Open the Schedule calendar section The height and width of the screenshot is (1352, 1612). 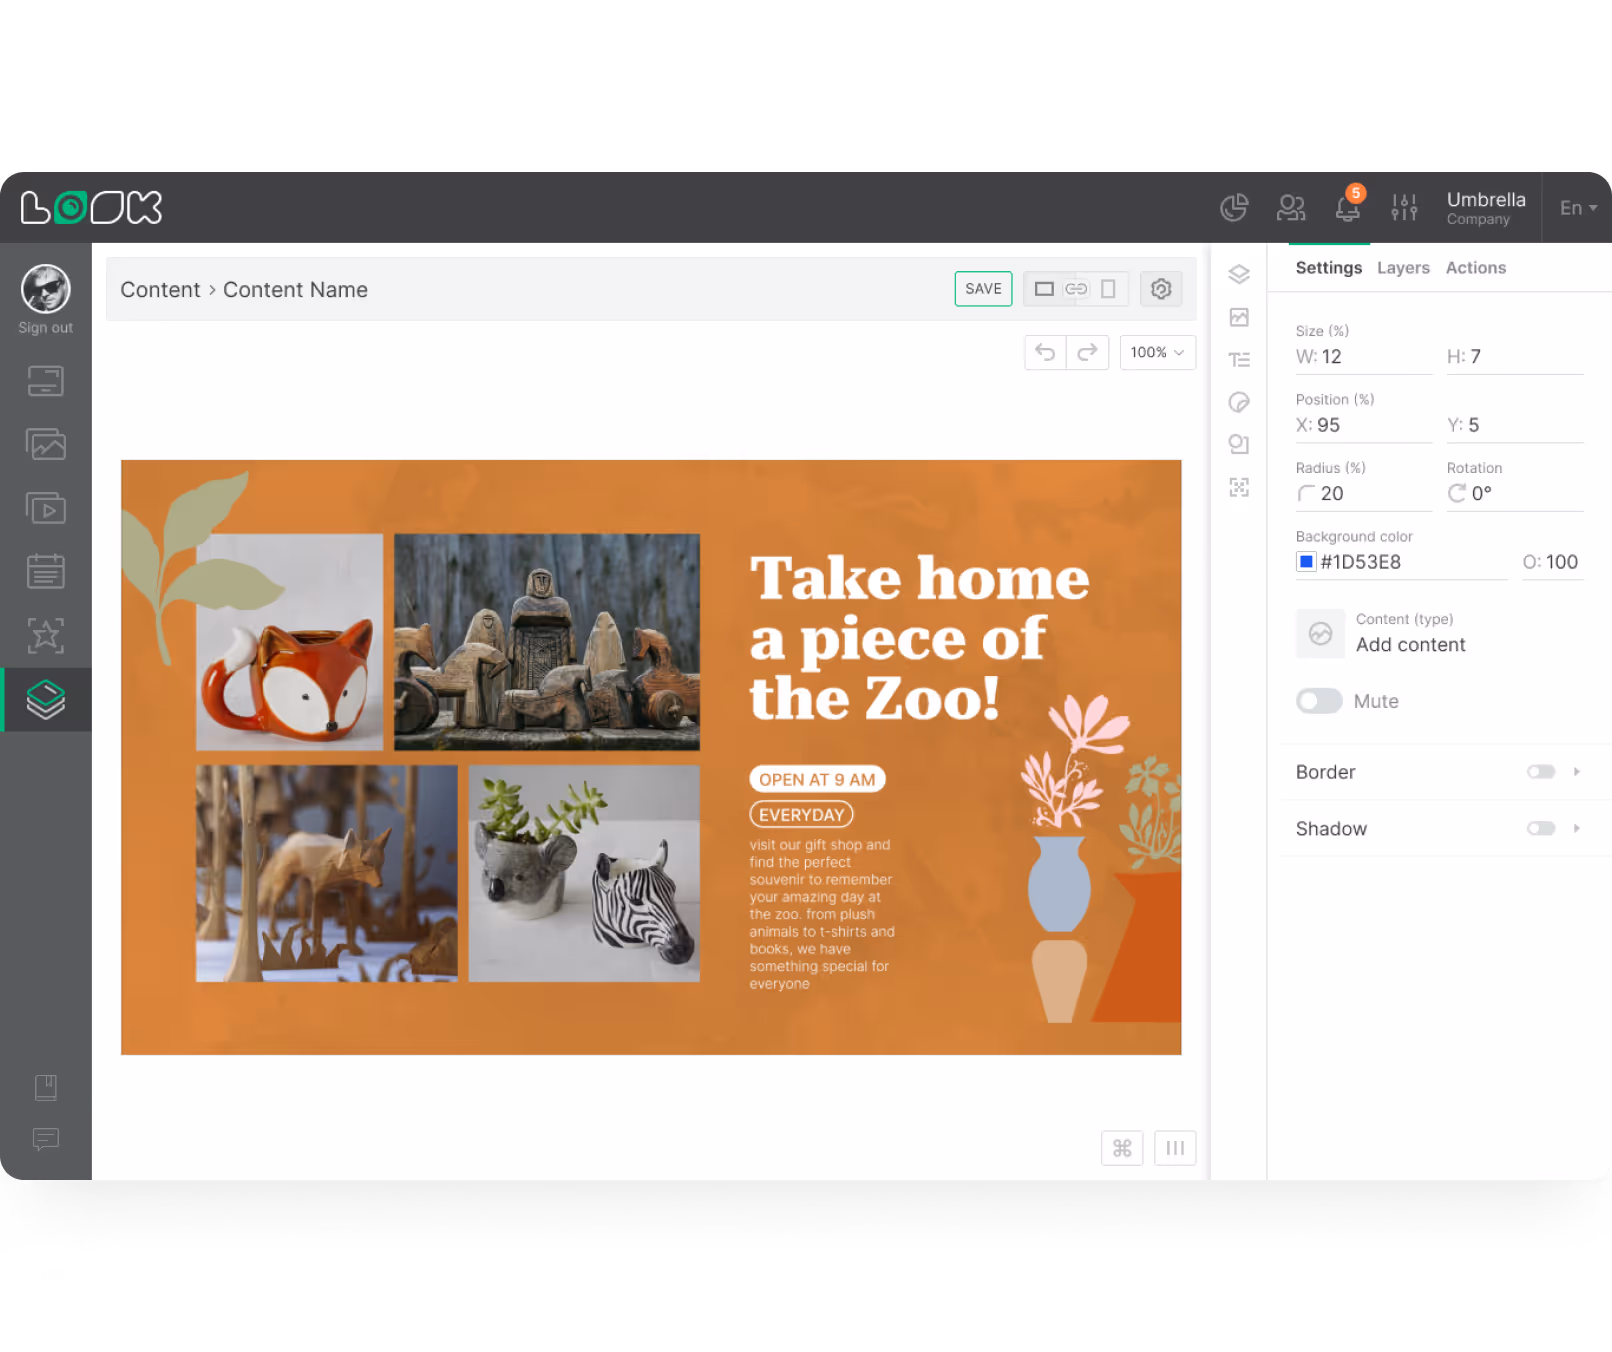coord(45,571)
